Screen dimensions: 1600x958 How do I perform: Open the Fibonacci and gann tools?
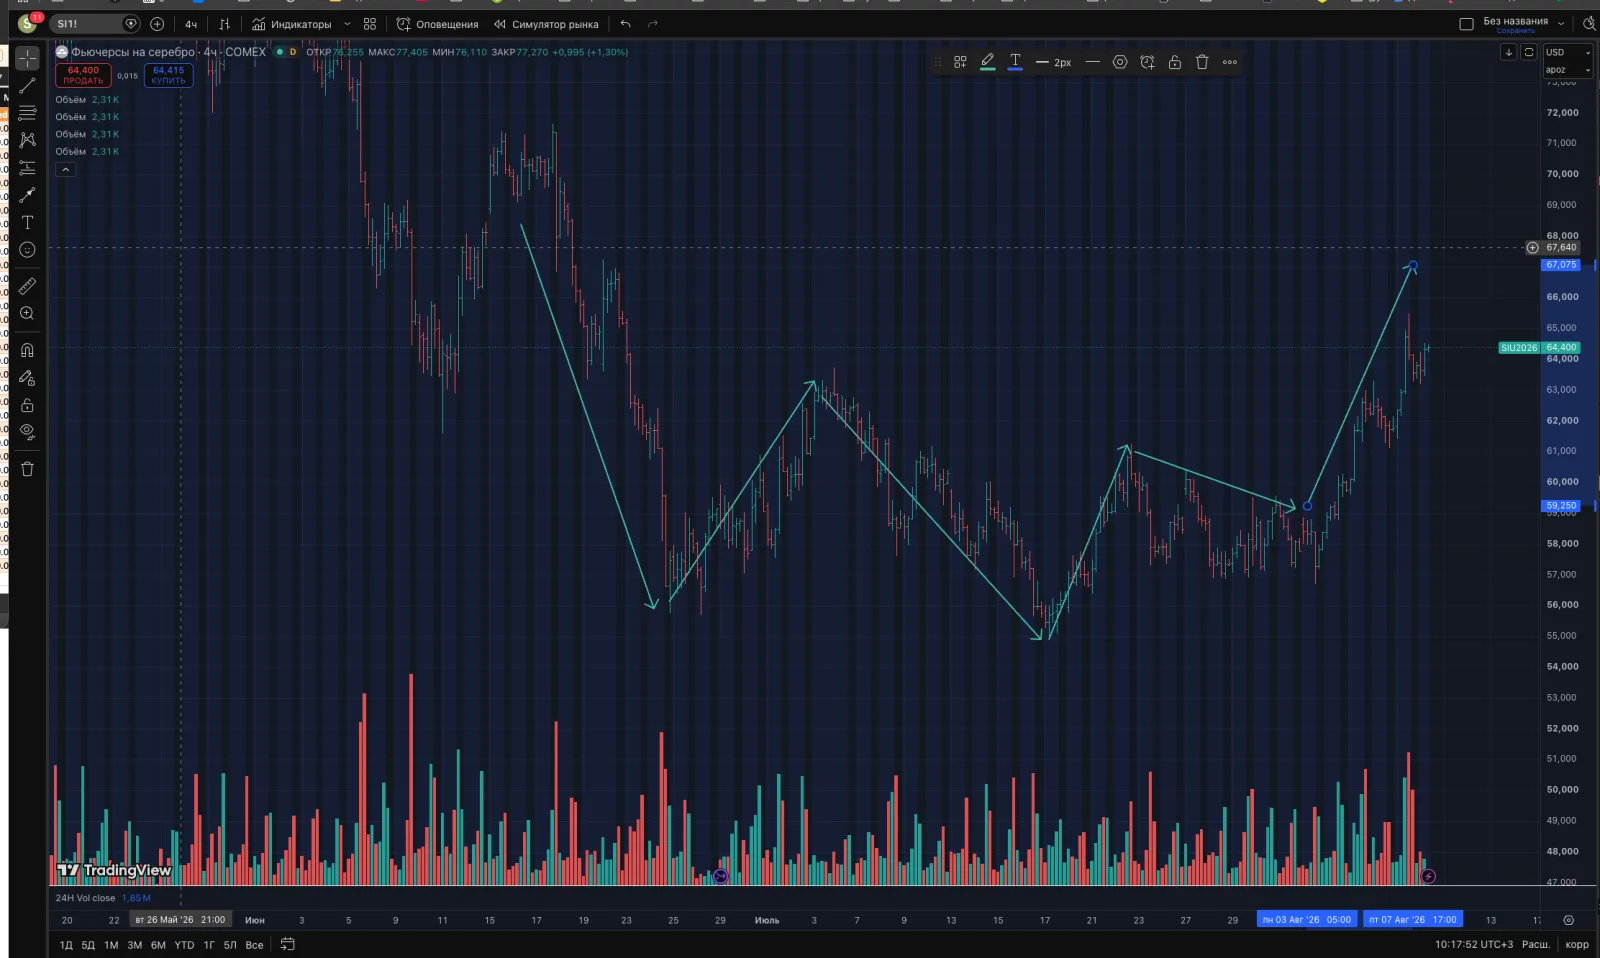(x=27, y=113)
